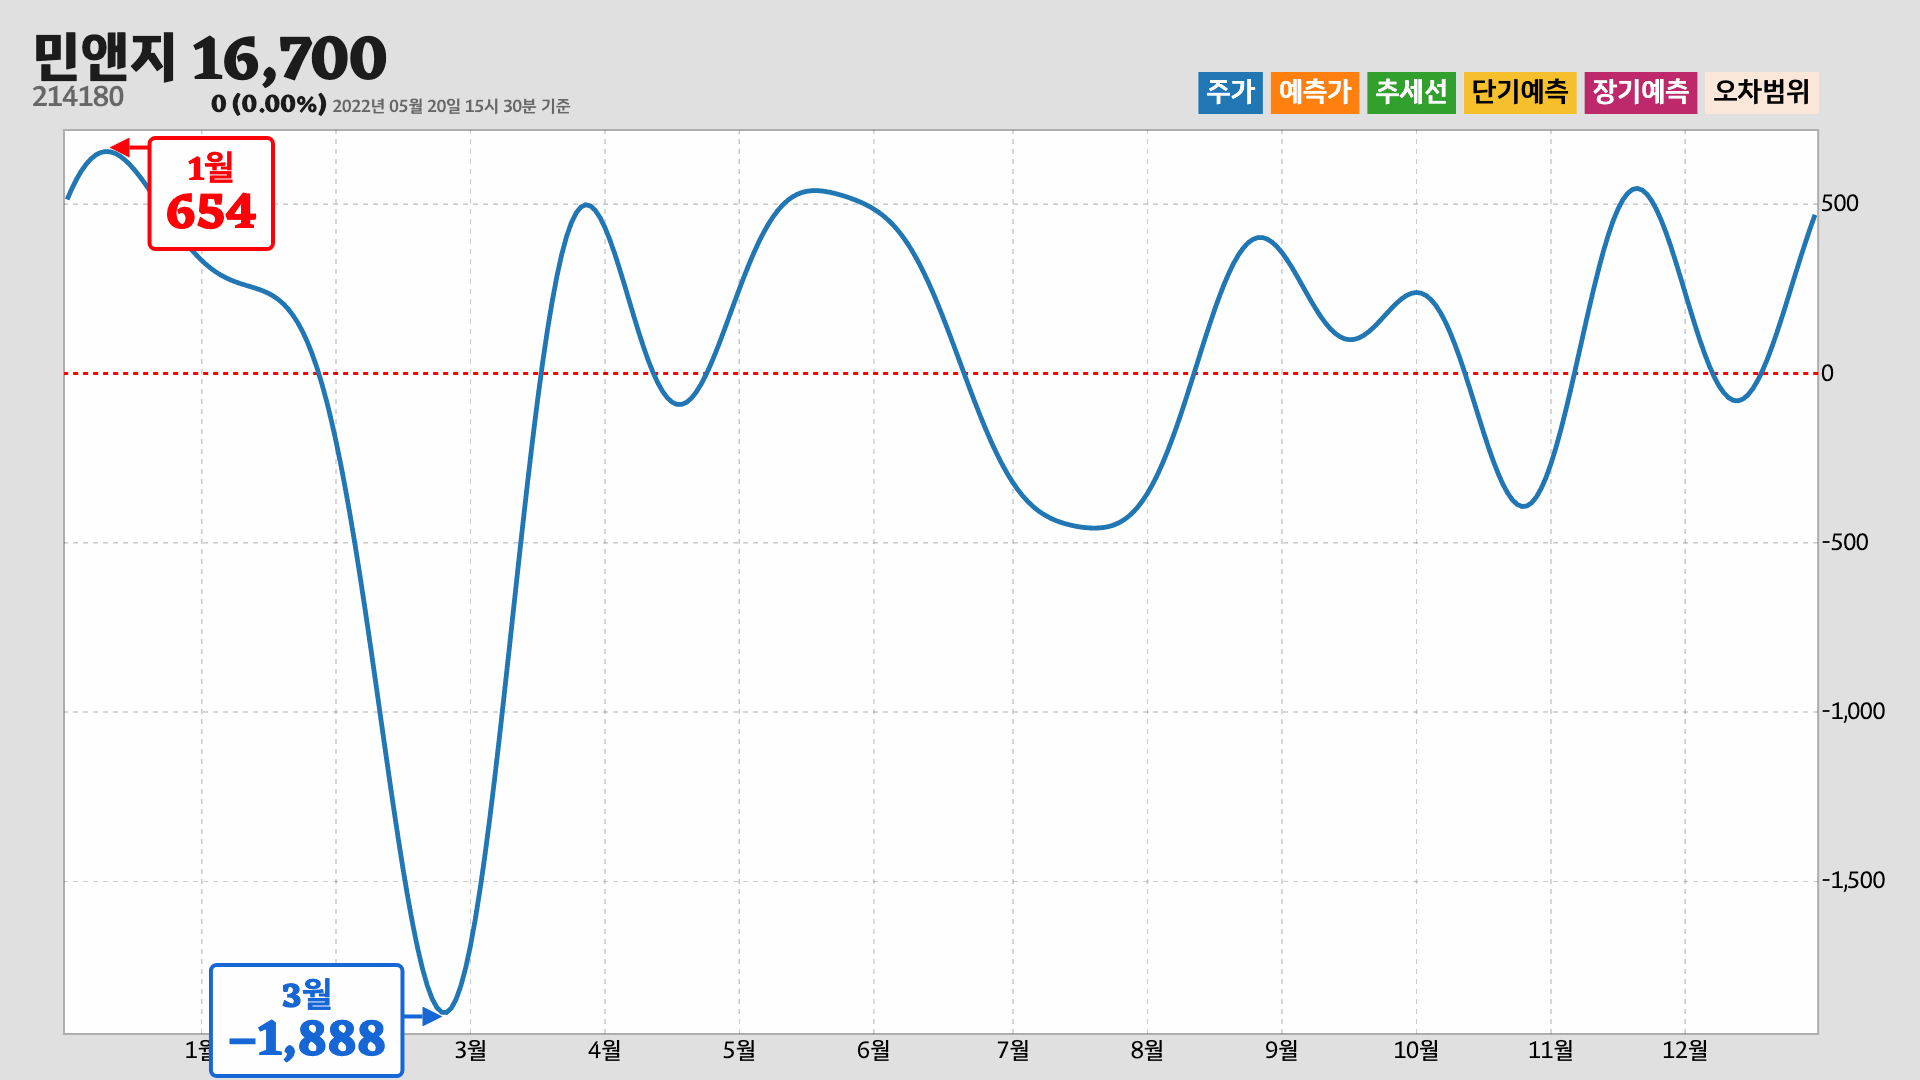
Task: Click the 0 y-axis label
Action: [1828, 374]
